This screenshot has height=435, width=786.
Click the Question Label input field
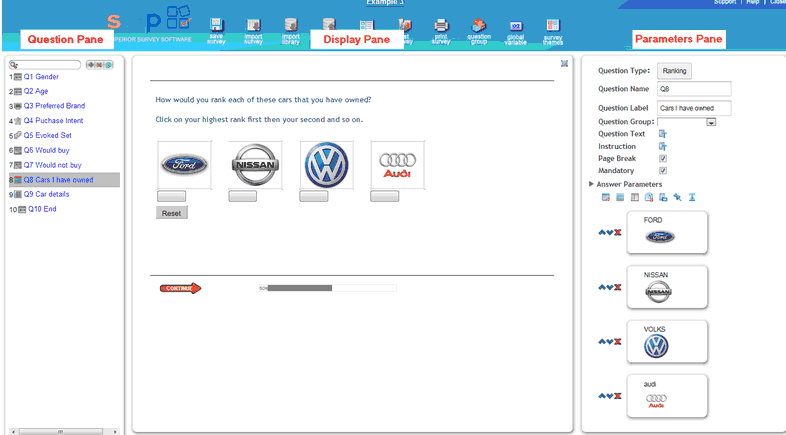[x=694, y=108]
